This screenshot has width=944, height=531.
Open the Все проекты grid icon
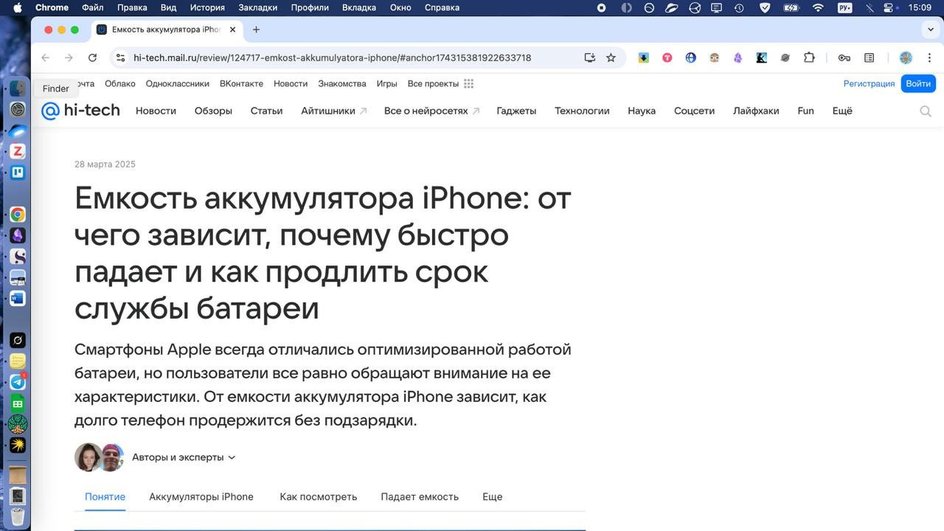tap(468, 84)
